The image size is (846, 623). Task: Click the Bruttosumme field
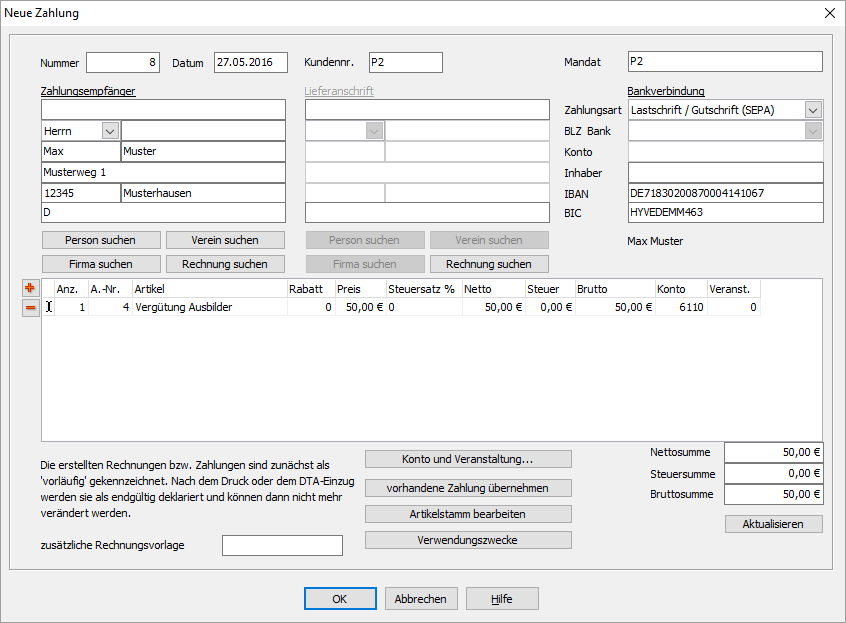774,495
